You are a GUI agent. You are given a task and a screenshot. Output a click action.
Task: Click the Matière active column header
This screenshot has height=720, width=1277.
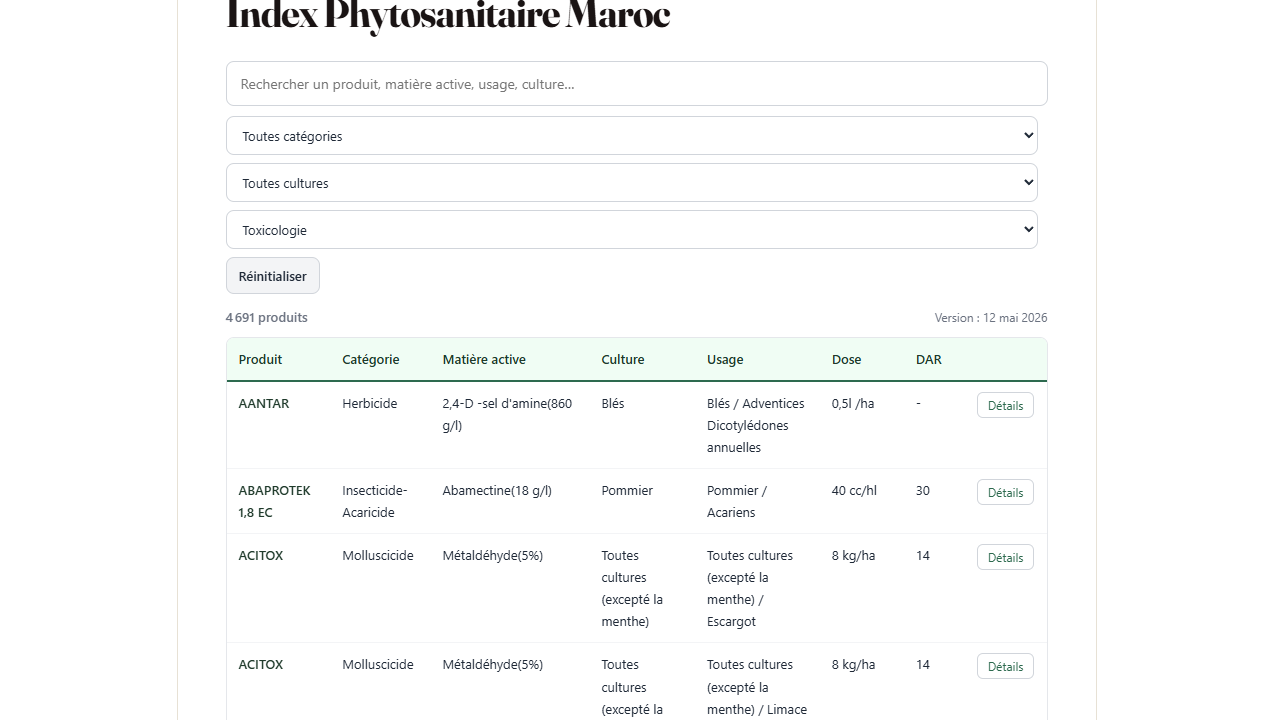484,359
